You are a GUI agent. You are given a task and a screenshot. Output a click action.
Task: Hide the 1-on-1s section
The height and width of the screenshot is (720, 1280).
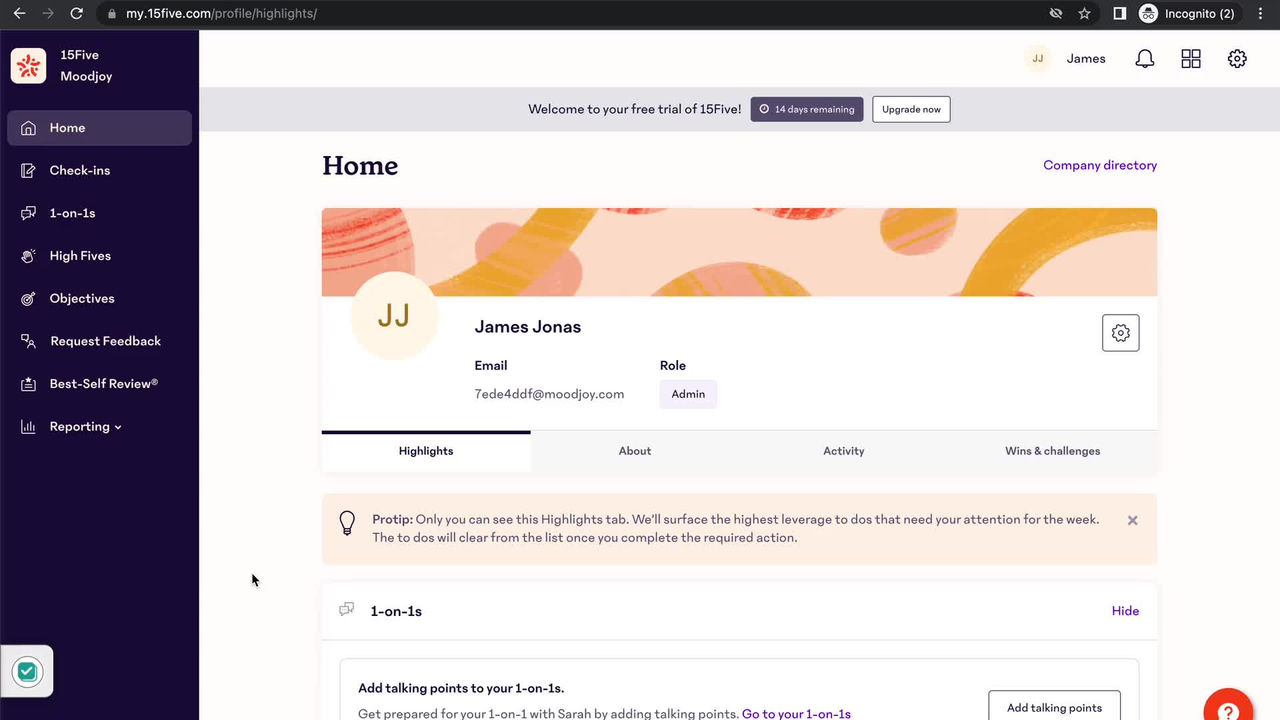1125,611
